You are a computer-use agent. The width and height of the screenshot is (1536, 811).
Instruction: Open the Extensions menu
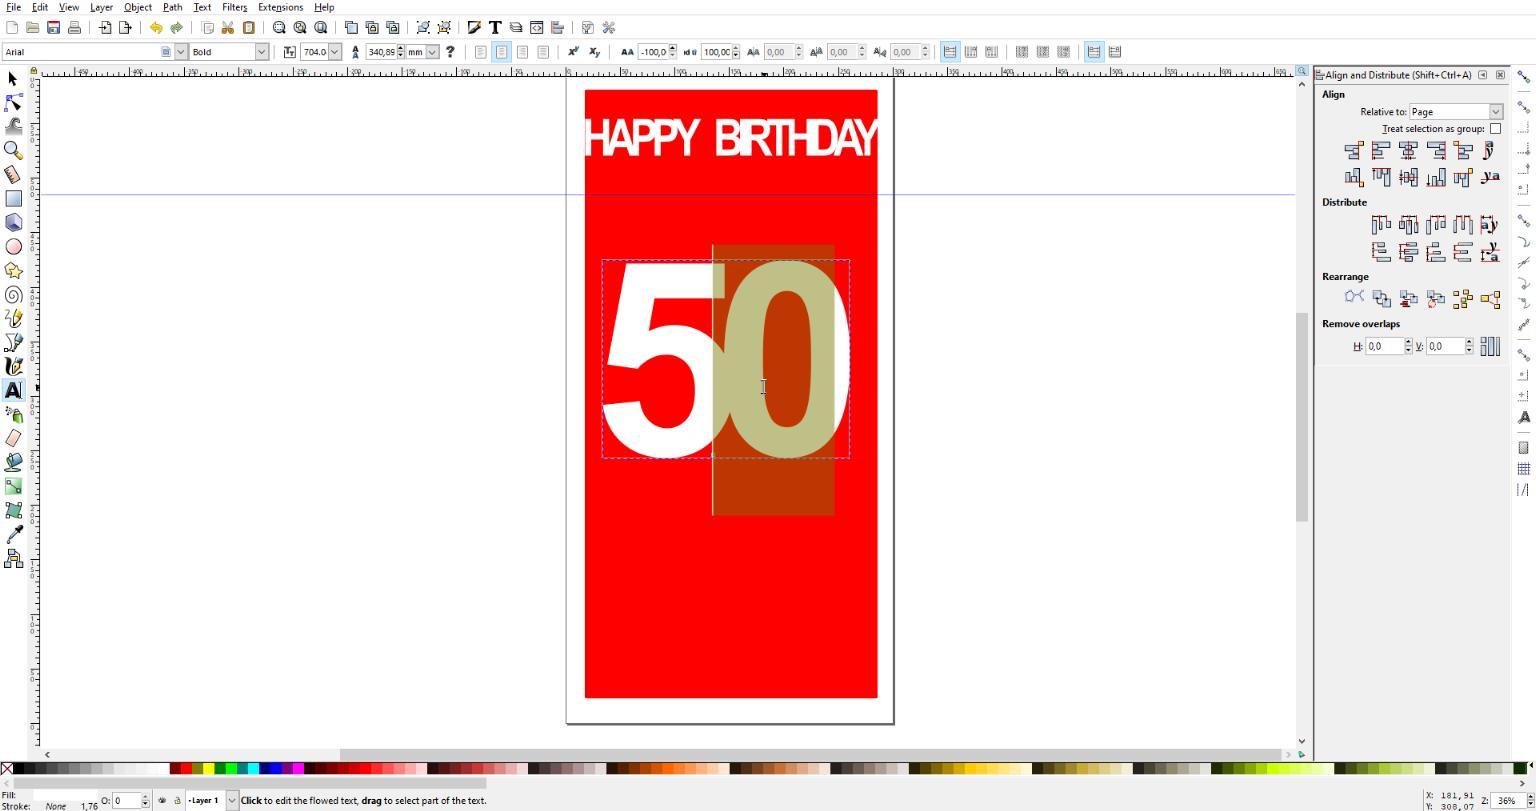(x=280, y=7)
